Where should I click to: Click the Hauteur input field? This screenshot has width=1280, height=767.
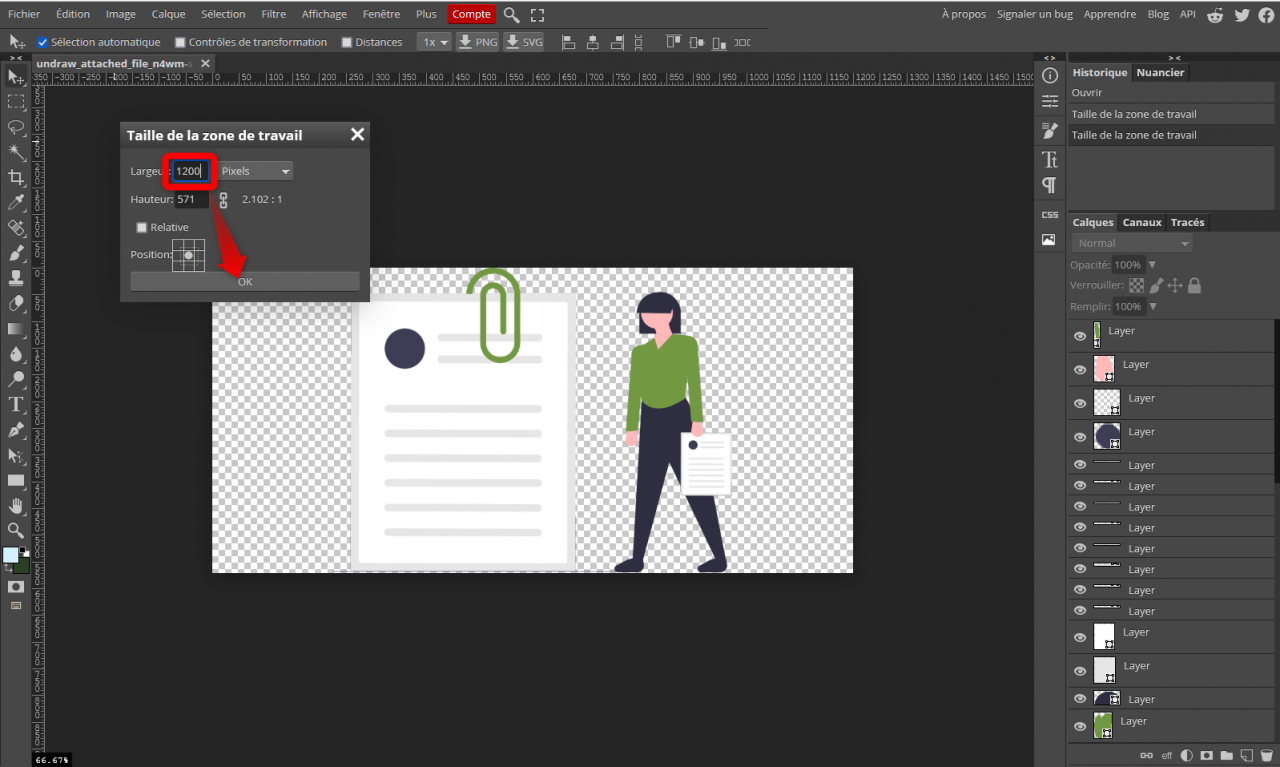coord(192,199)
